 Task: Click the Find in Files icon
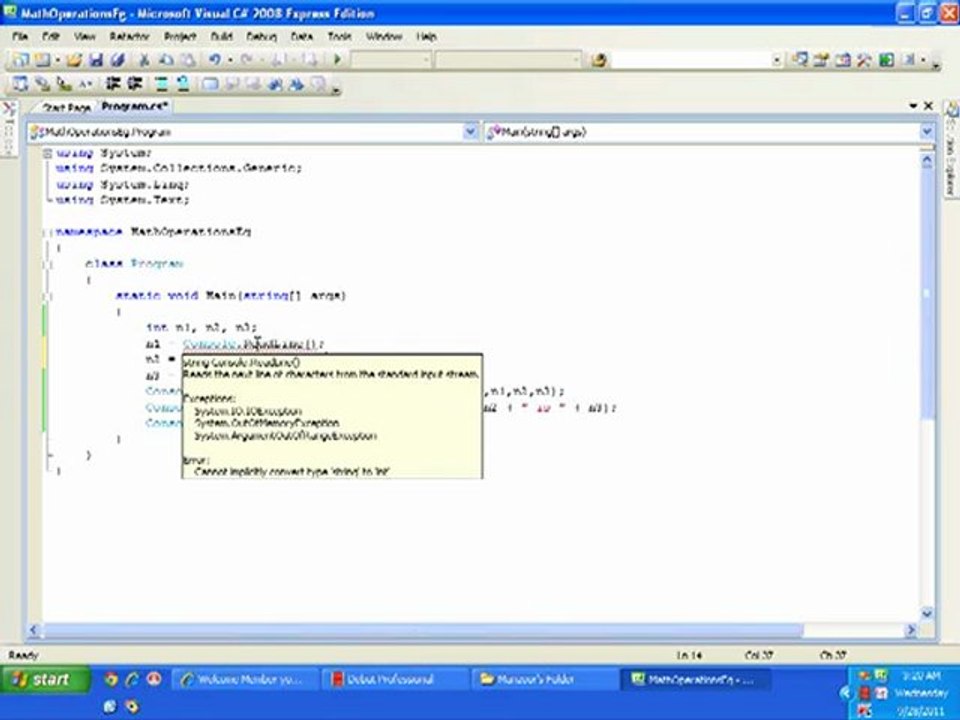click(x=599, y=59)
